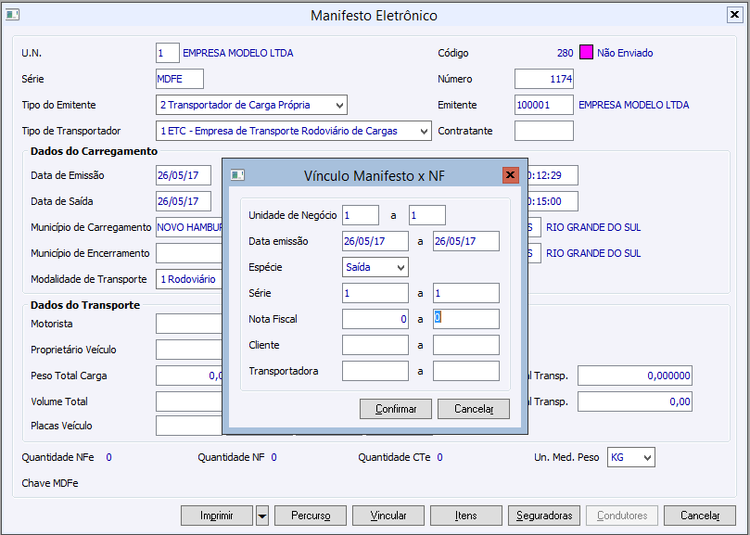Click the Cliente starting value field
This screenshot has width=750, height=535.
(375, 345)
